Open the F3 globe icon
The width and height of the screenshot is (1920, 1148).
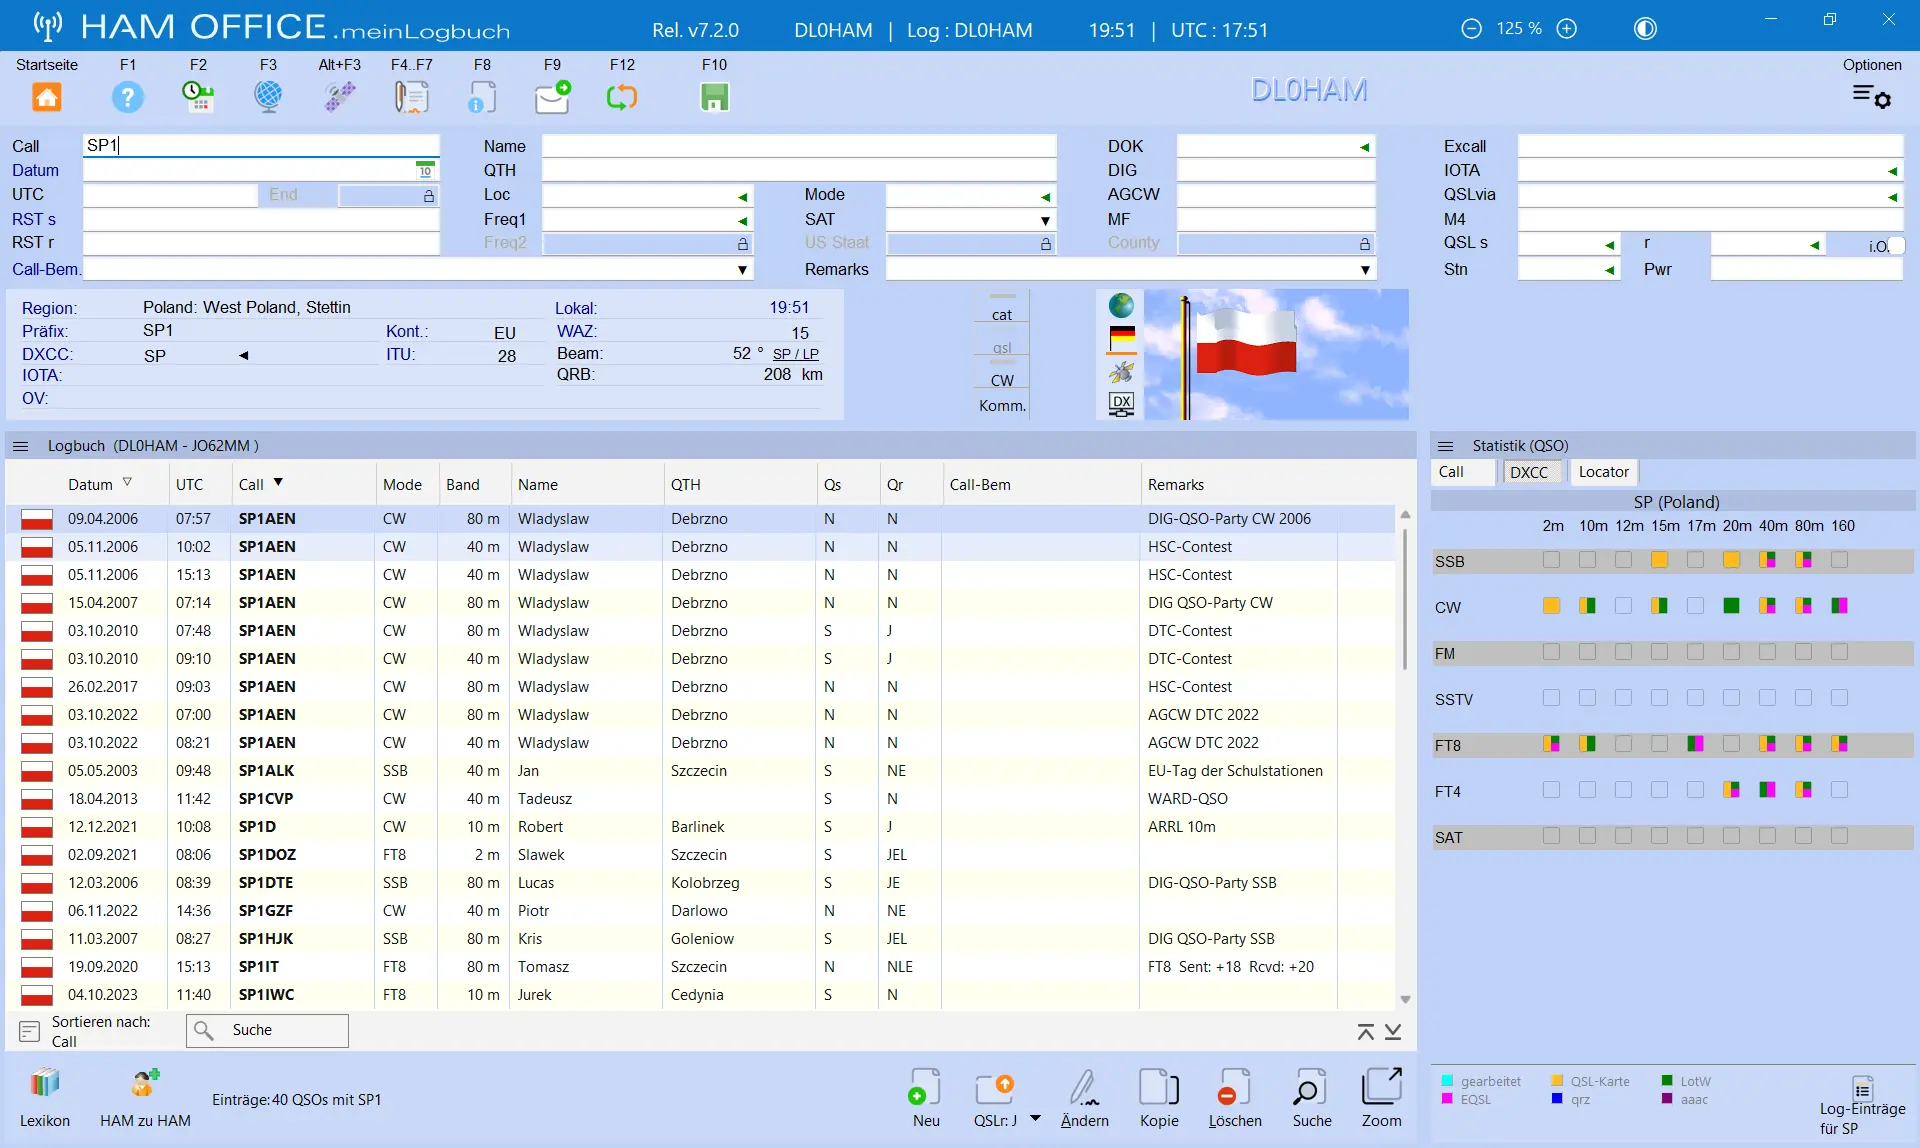268,97
